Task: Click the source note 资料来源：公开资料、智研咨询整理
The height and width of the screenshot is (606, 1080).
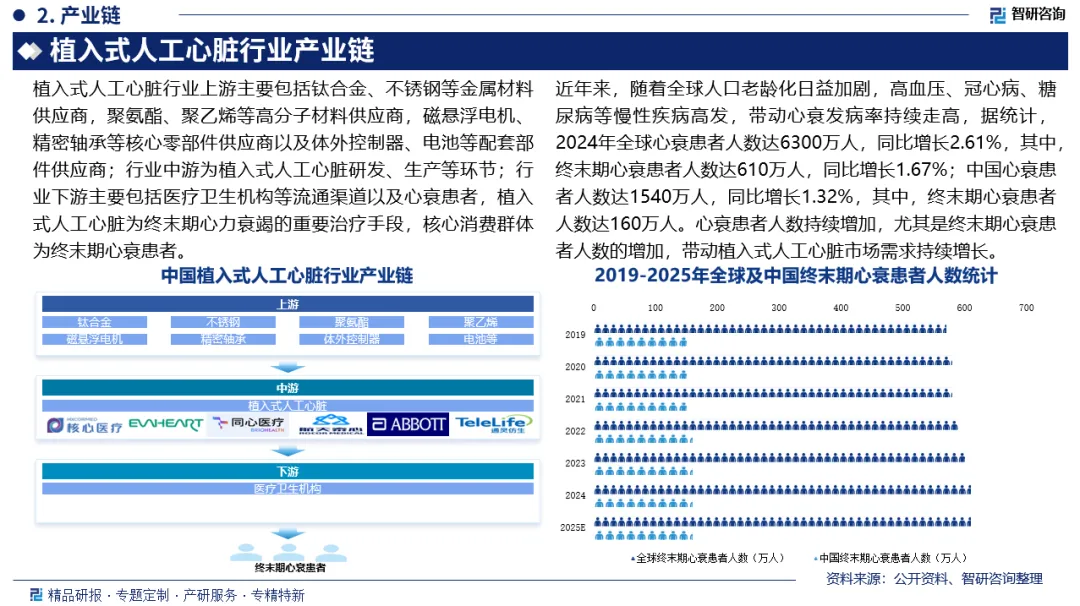Action: tap(934, 579)
